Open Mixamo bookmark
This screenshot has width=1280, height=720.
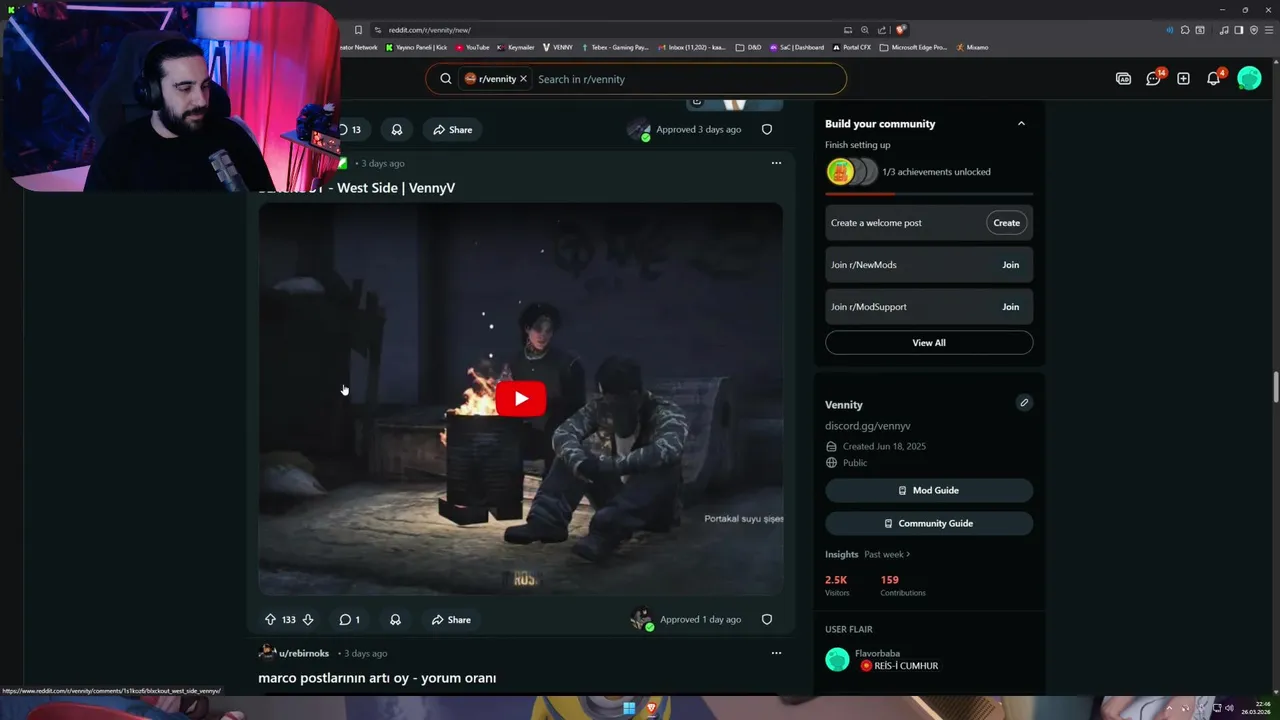click(972, 47)
